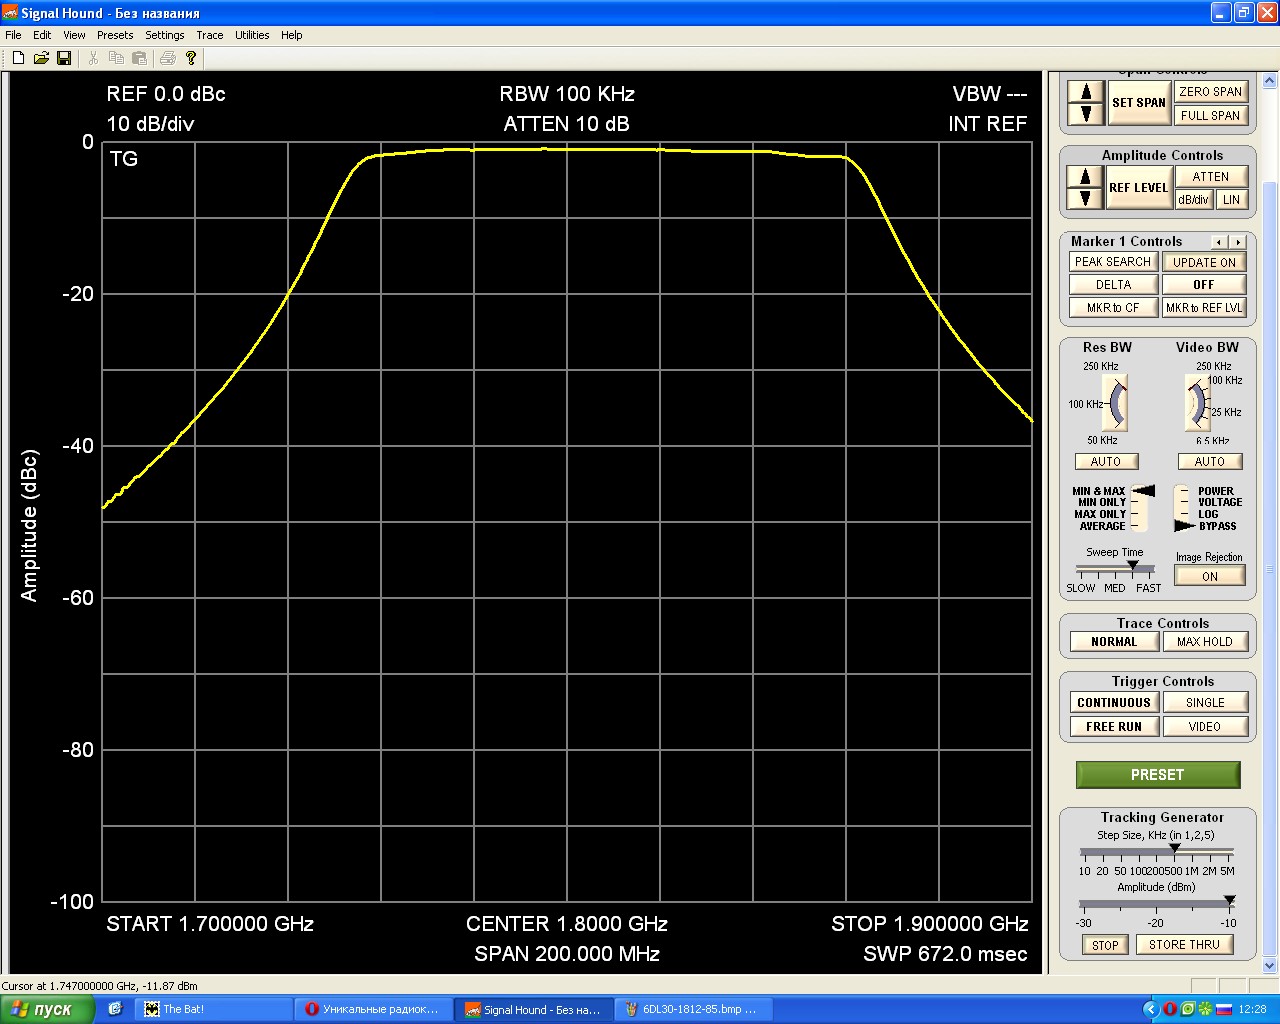The width and height of the screenshot is (1280, 1024).
Task: Click the Res BW dial knob
Action: click(1117, 404)
